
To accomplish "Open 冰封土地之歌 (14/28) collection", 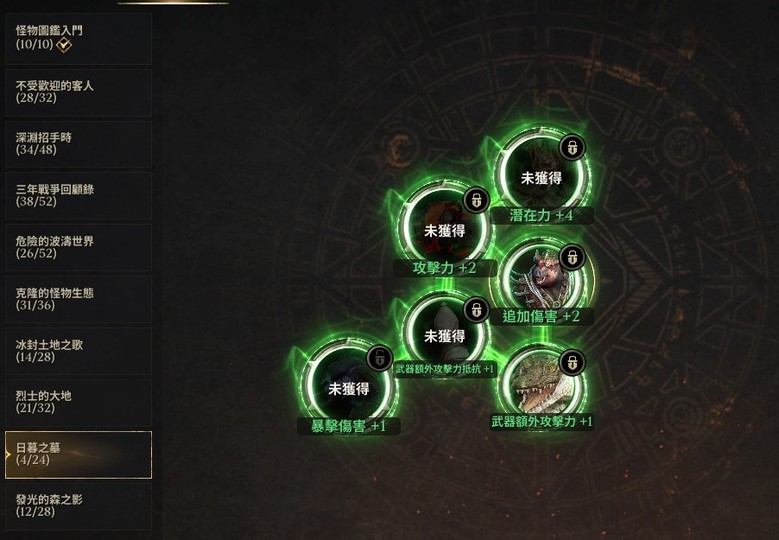I will pos(78,351).
